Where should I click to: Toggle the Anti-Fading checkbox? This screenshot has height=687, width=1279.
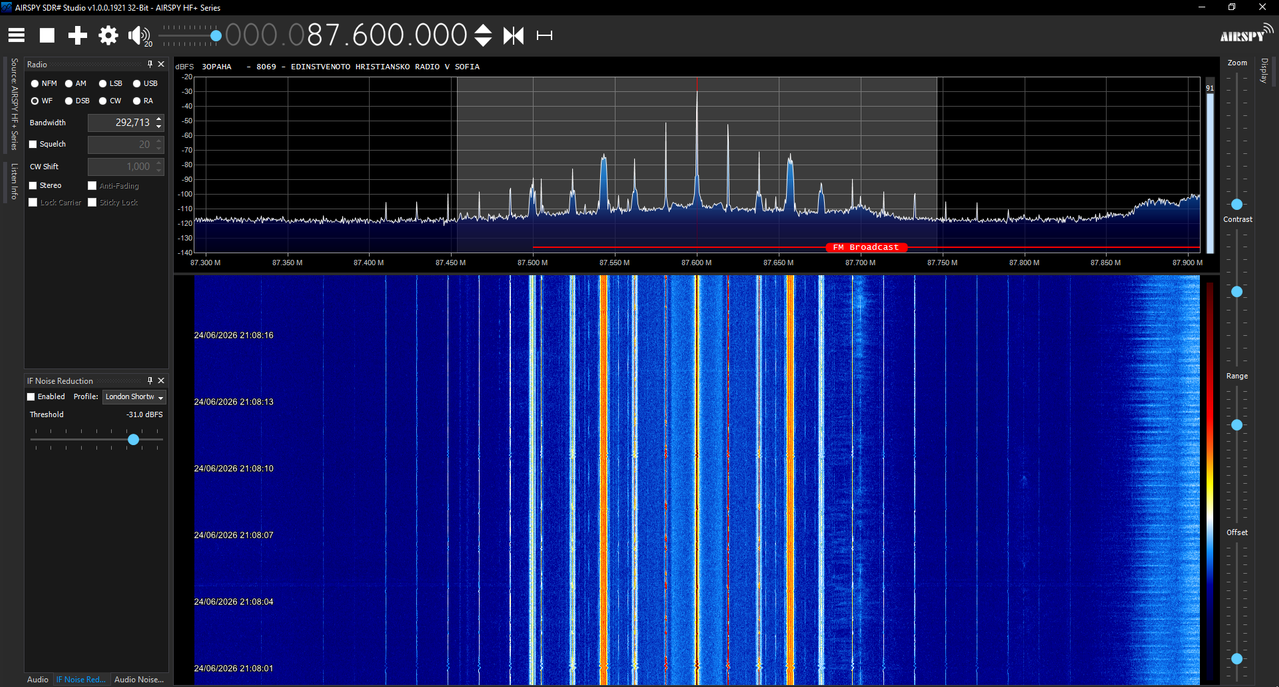(92, 186)
